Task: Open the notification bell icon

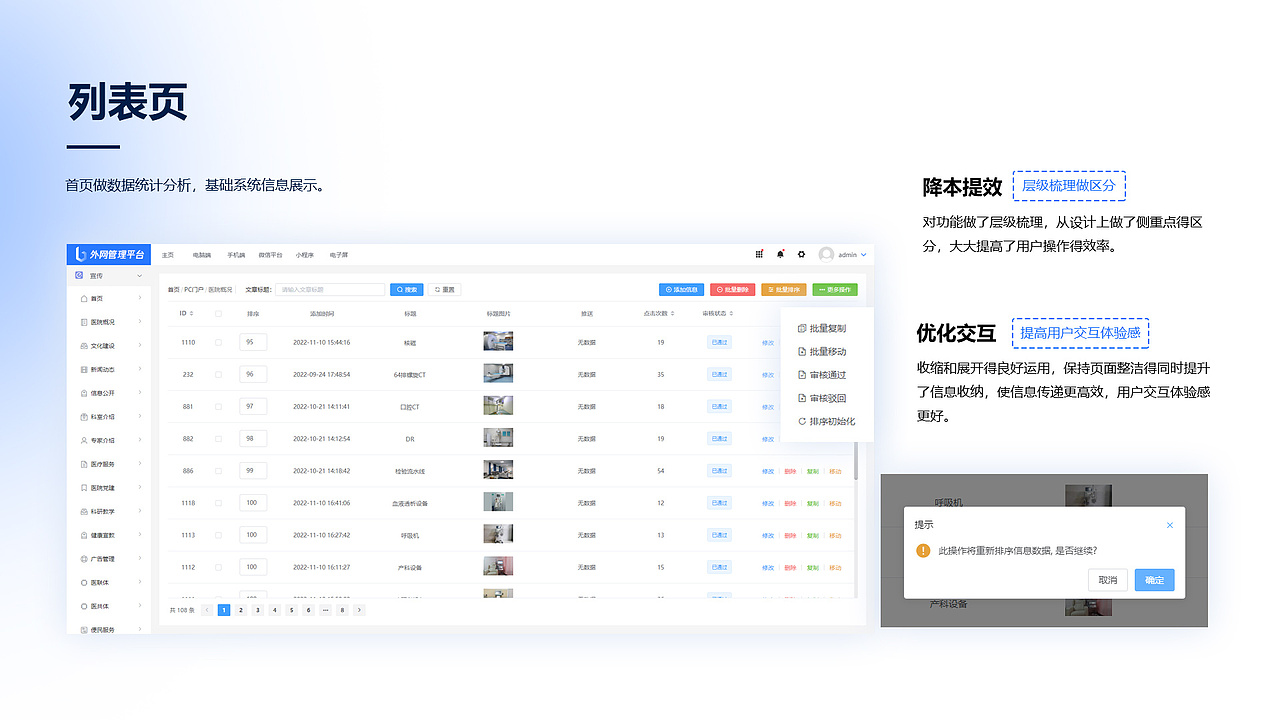Action: click(x=780, y=254)
